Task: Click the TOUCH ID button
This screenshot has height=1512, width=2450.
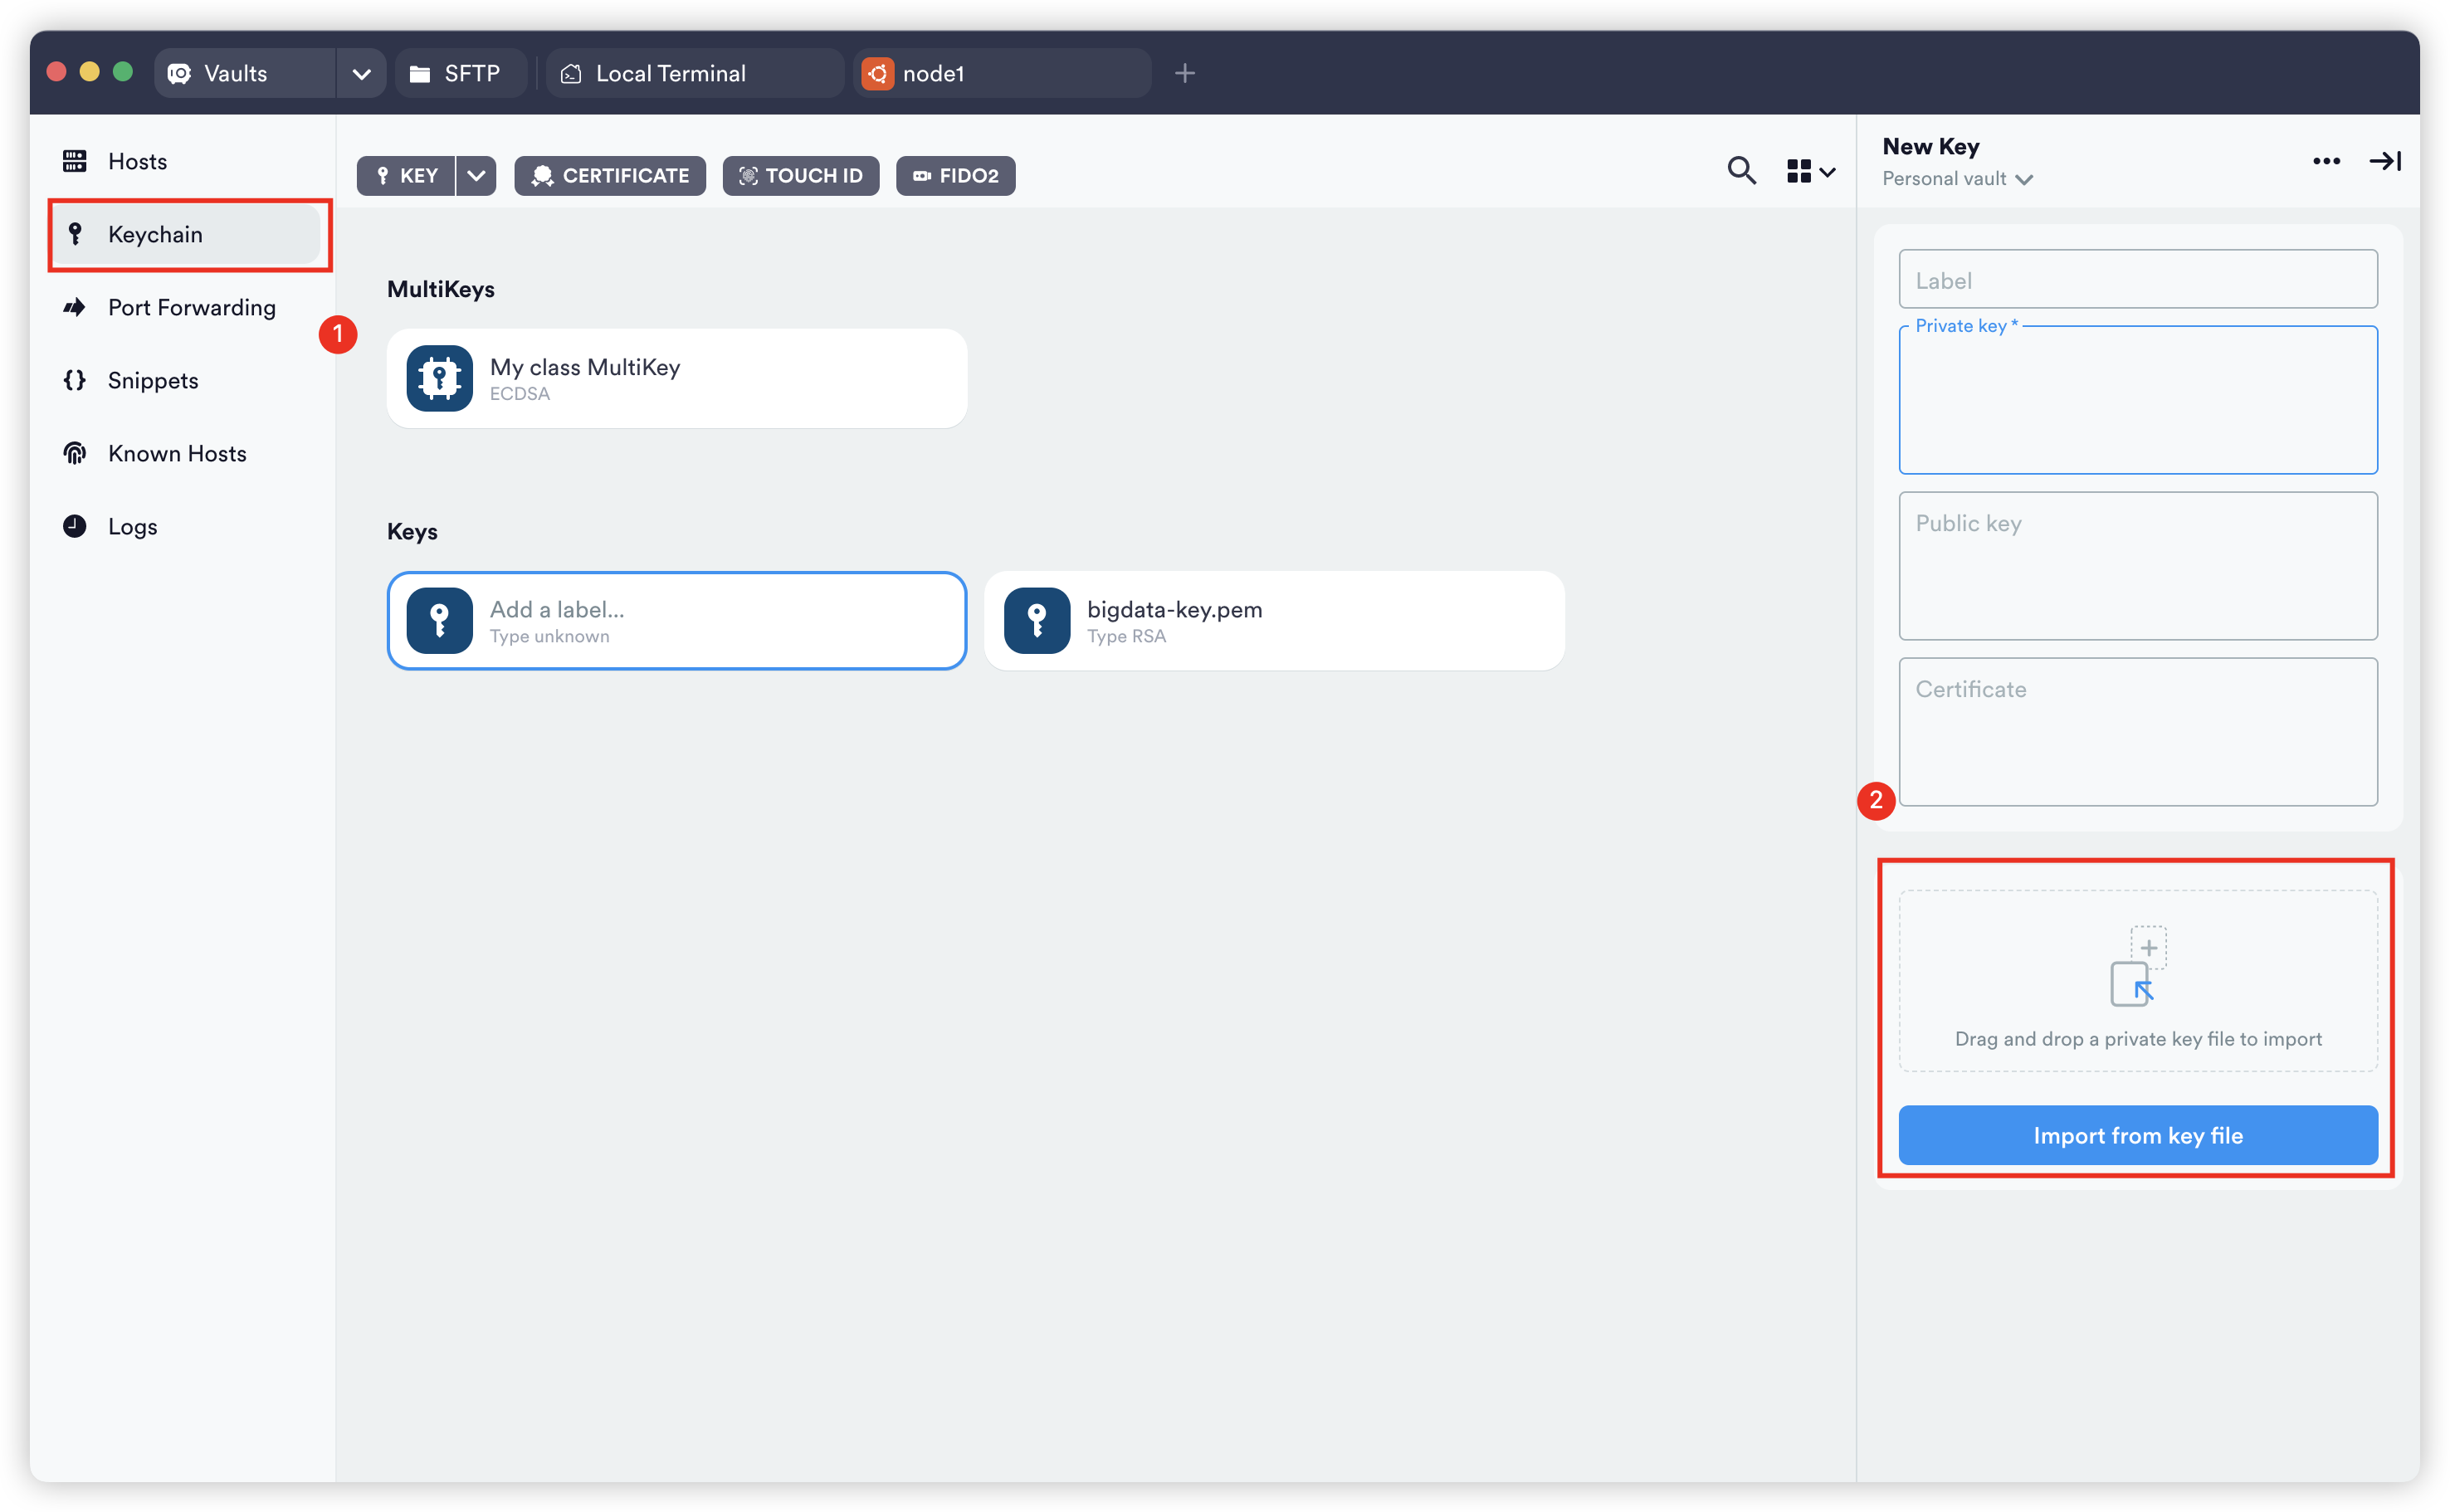Action: tap(800, 176)
